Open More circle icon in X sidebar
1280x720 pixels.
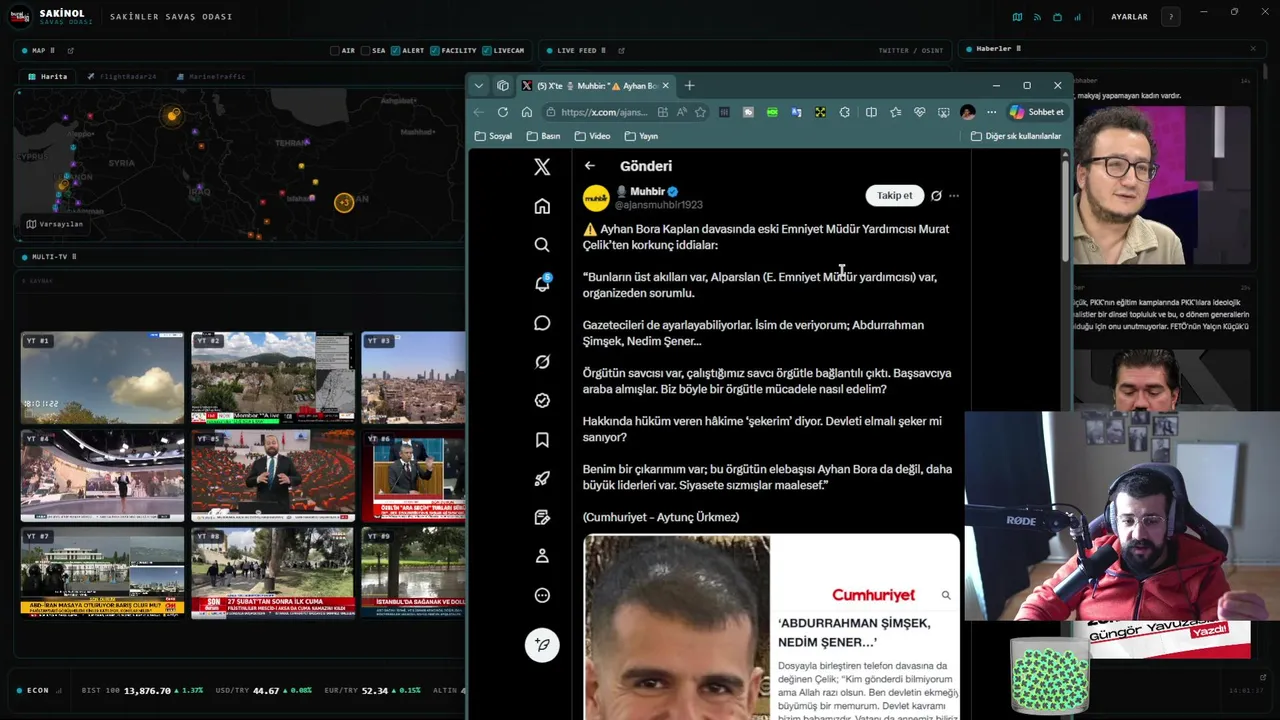[542, 595]
